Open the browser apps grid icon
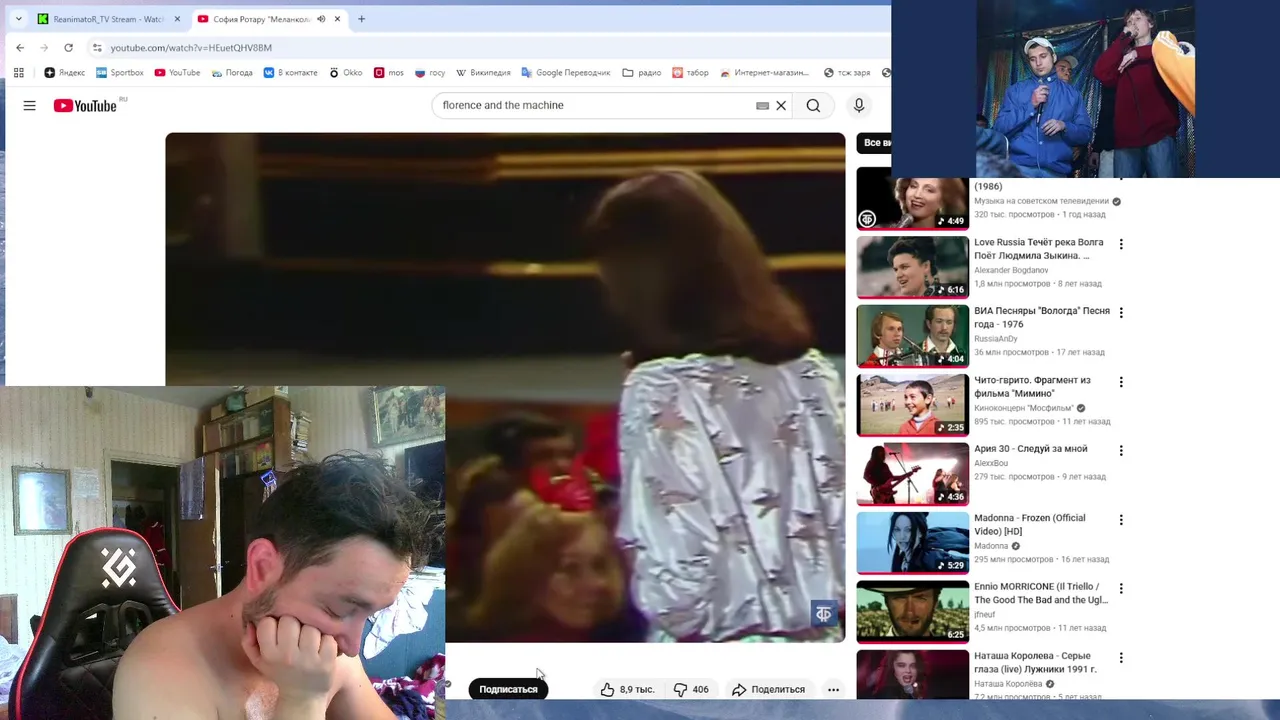The image size is (1280, 720). [18, 72]
